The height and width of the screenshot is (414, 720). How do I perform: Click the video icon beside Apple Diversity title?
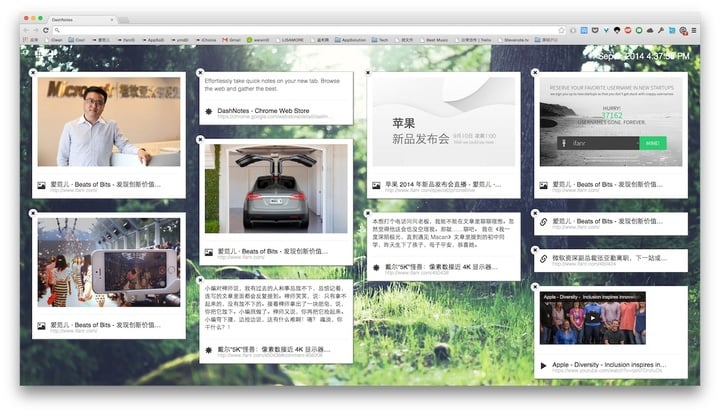pyautogui.click(x=543, y=366)
